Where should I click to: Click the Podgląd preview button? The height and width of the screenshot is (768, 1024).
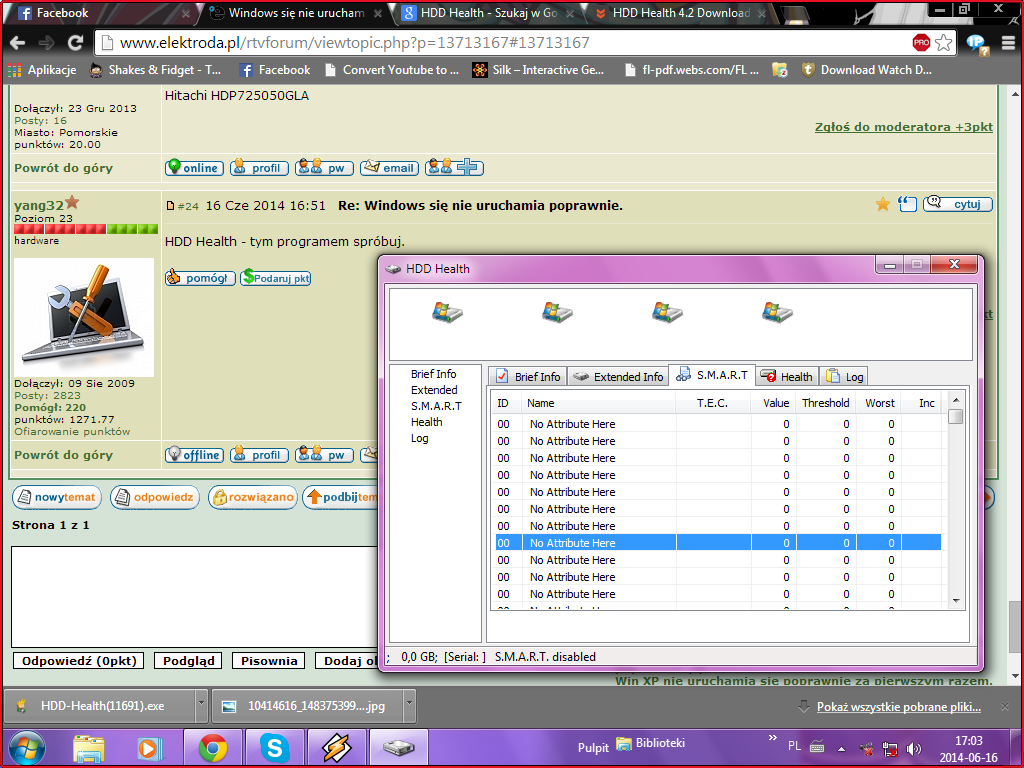pyautogui.click(x=188, y=661)
